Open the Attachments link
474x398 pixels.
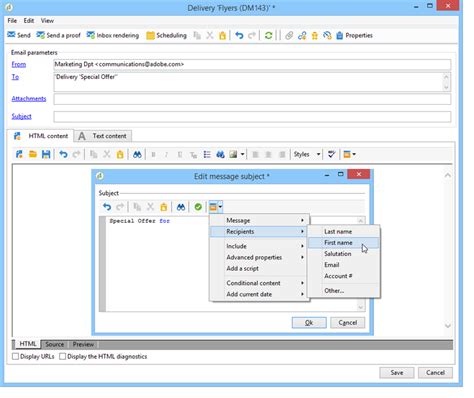pyautogui.click(x=29, y=99)
